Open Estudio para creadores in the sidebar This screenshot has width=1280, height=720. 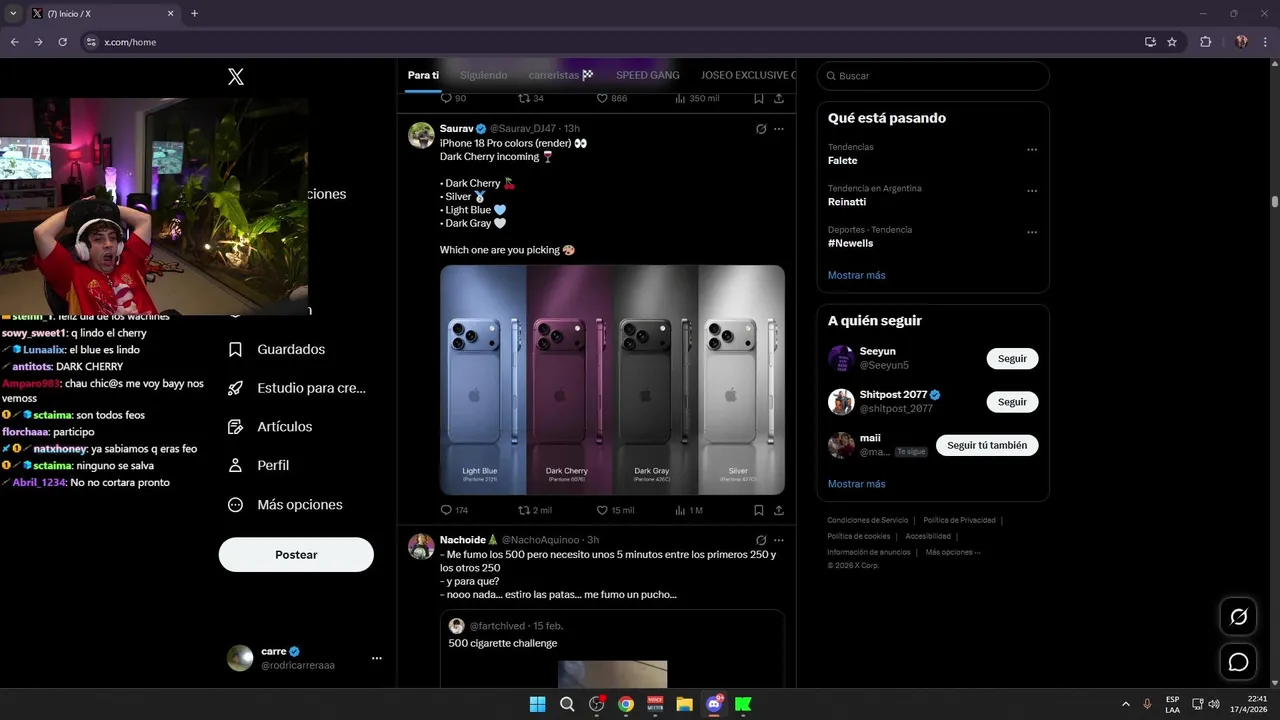(296, 388)
